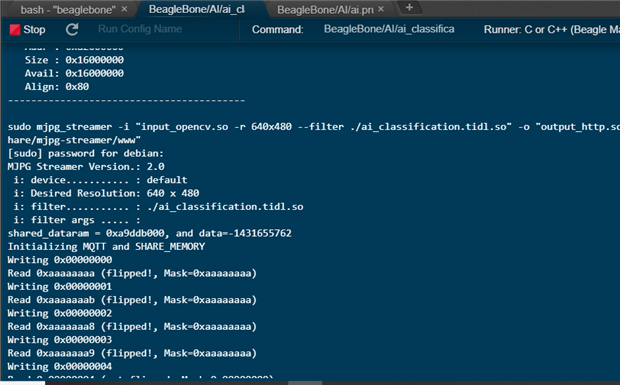Screen dimensions: 620x385
Task: Click the reload run icon
Action: pyautogui.click(x=72, y=29)
